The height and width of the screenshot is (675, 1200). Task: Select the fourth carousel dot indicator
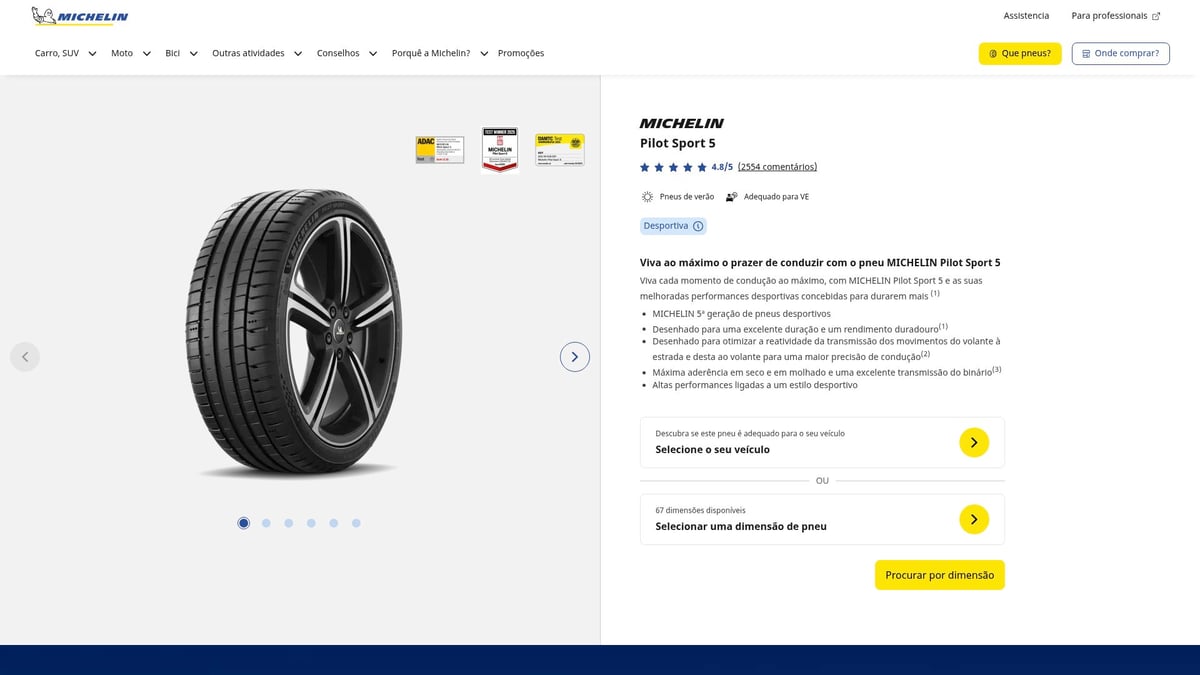[311, 522]
